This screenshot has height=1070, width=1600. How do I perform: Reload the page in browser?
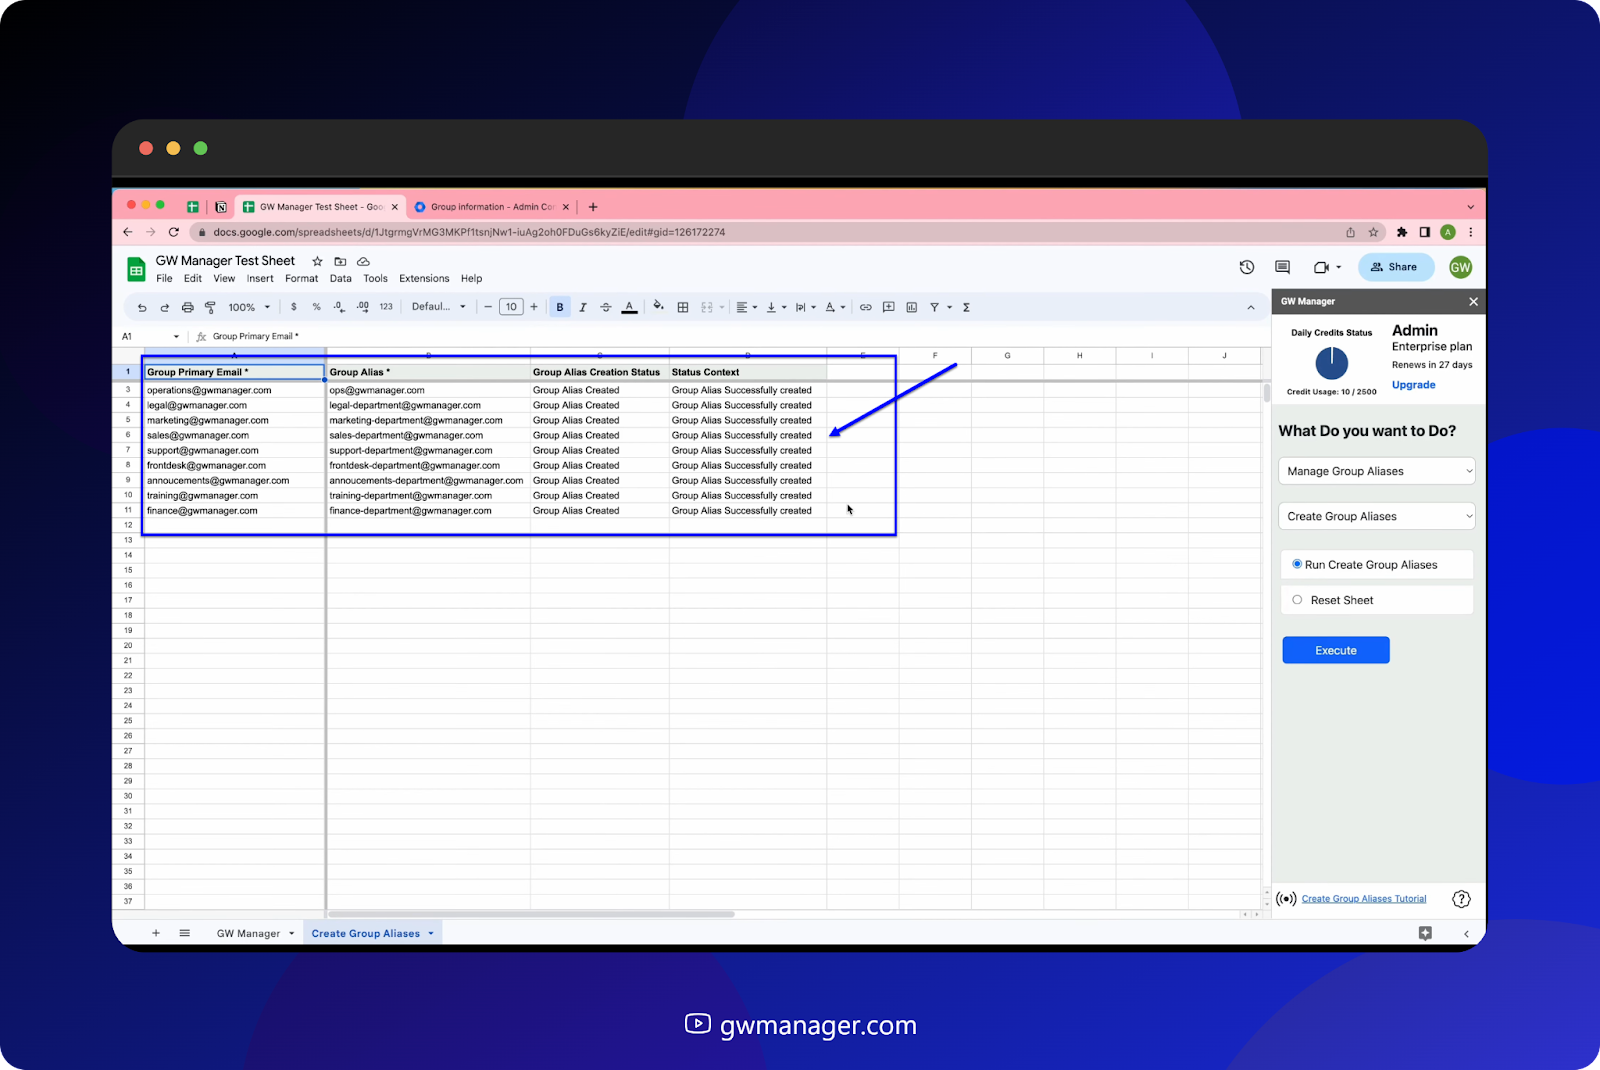(174, 232)
